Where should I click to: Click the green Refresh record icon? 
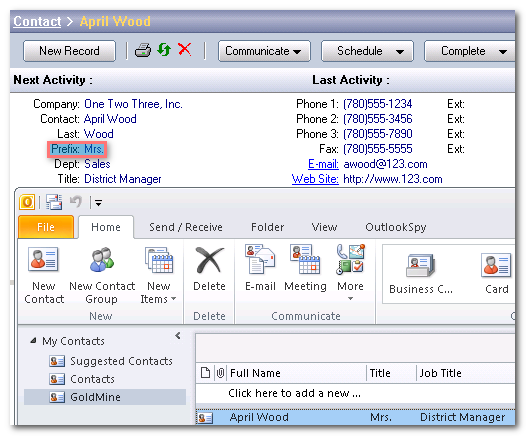(164, 50)
